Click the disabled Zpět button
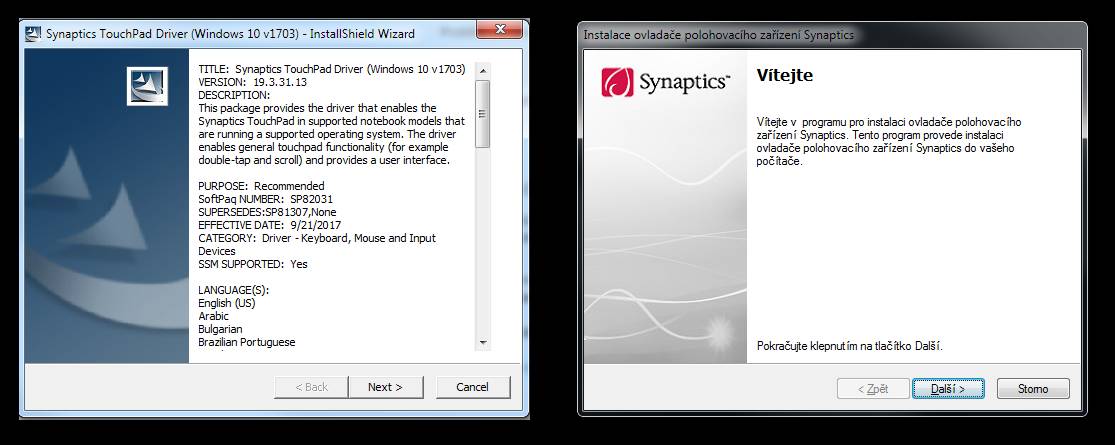Viewport: 1115px width, 445px height. point(873,389)
